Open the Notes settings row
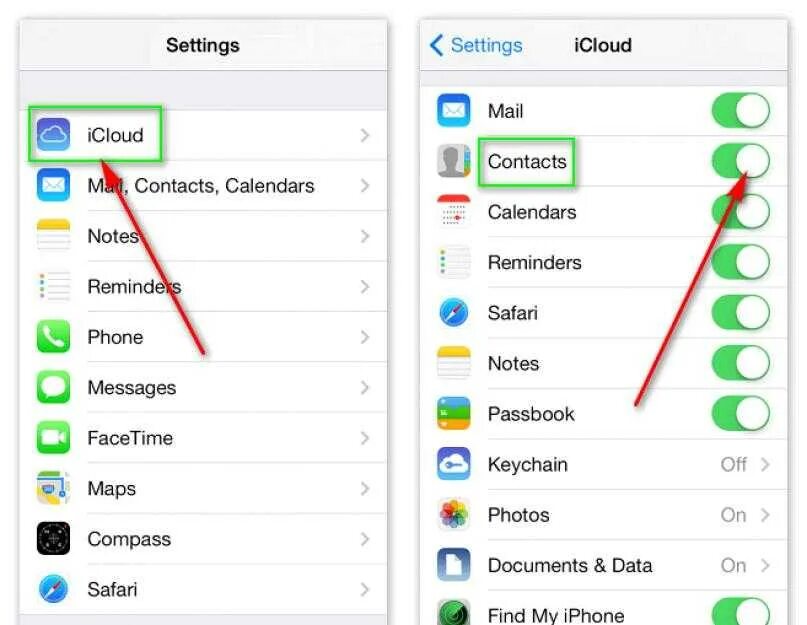The height and width of the screenshot is (625, 807). click(204, 236)
